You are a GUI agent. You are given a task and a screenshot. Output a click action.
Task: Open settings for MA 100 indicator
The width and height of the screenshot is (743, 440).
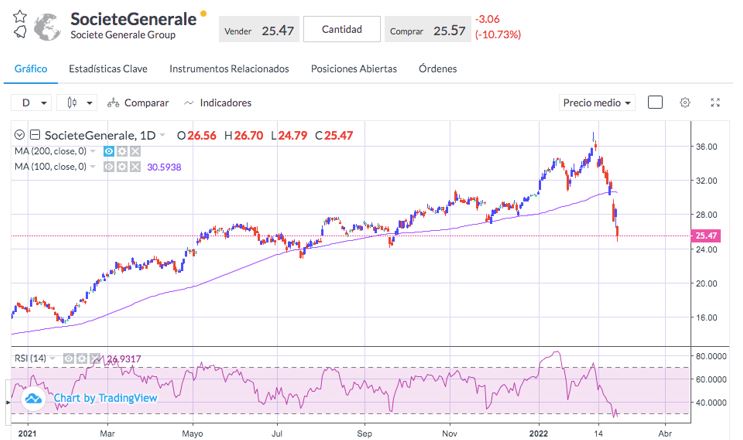point(122,167)
